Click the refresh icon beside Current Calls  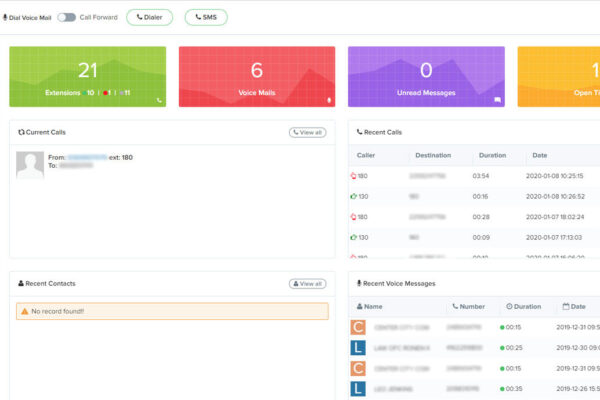21,132
